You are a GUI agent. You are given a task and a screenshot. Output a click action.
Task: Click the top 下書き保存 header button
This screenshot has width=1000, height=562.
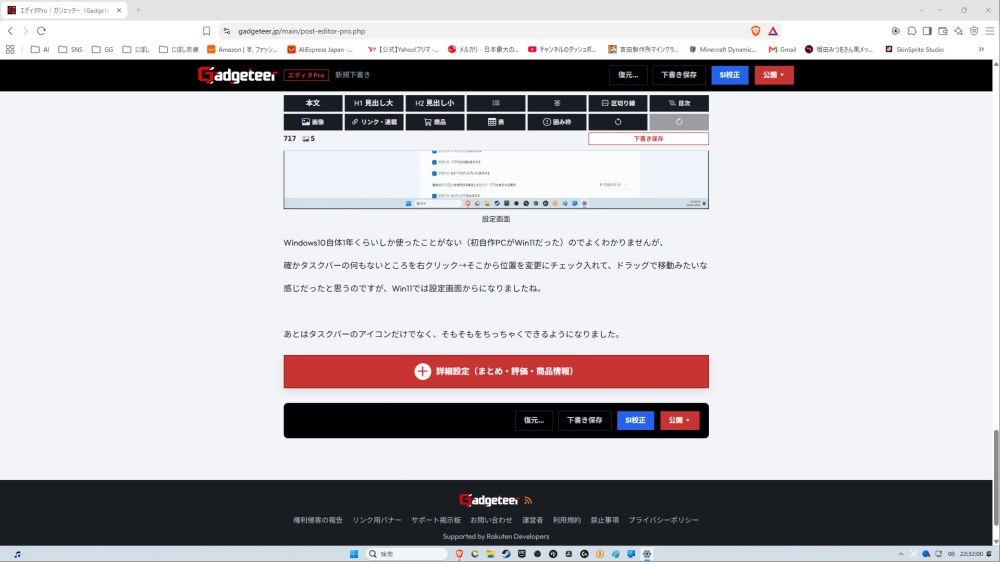pyautogui.click(x=679, y=75)
